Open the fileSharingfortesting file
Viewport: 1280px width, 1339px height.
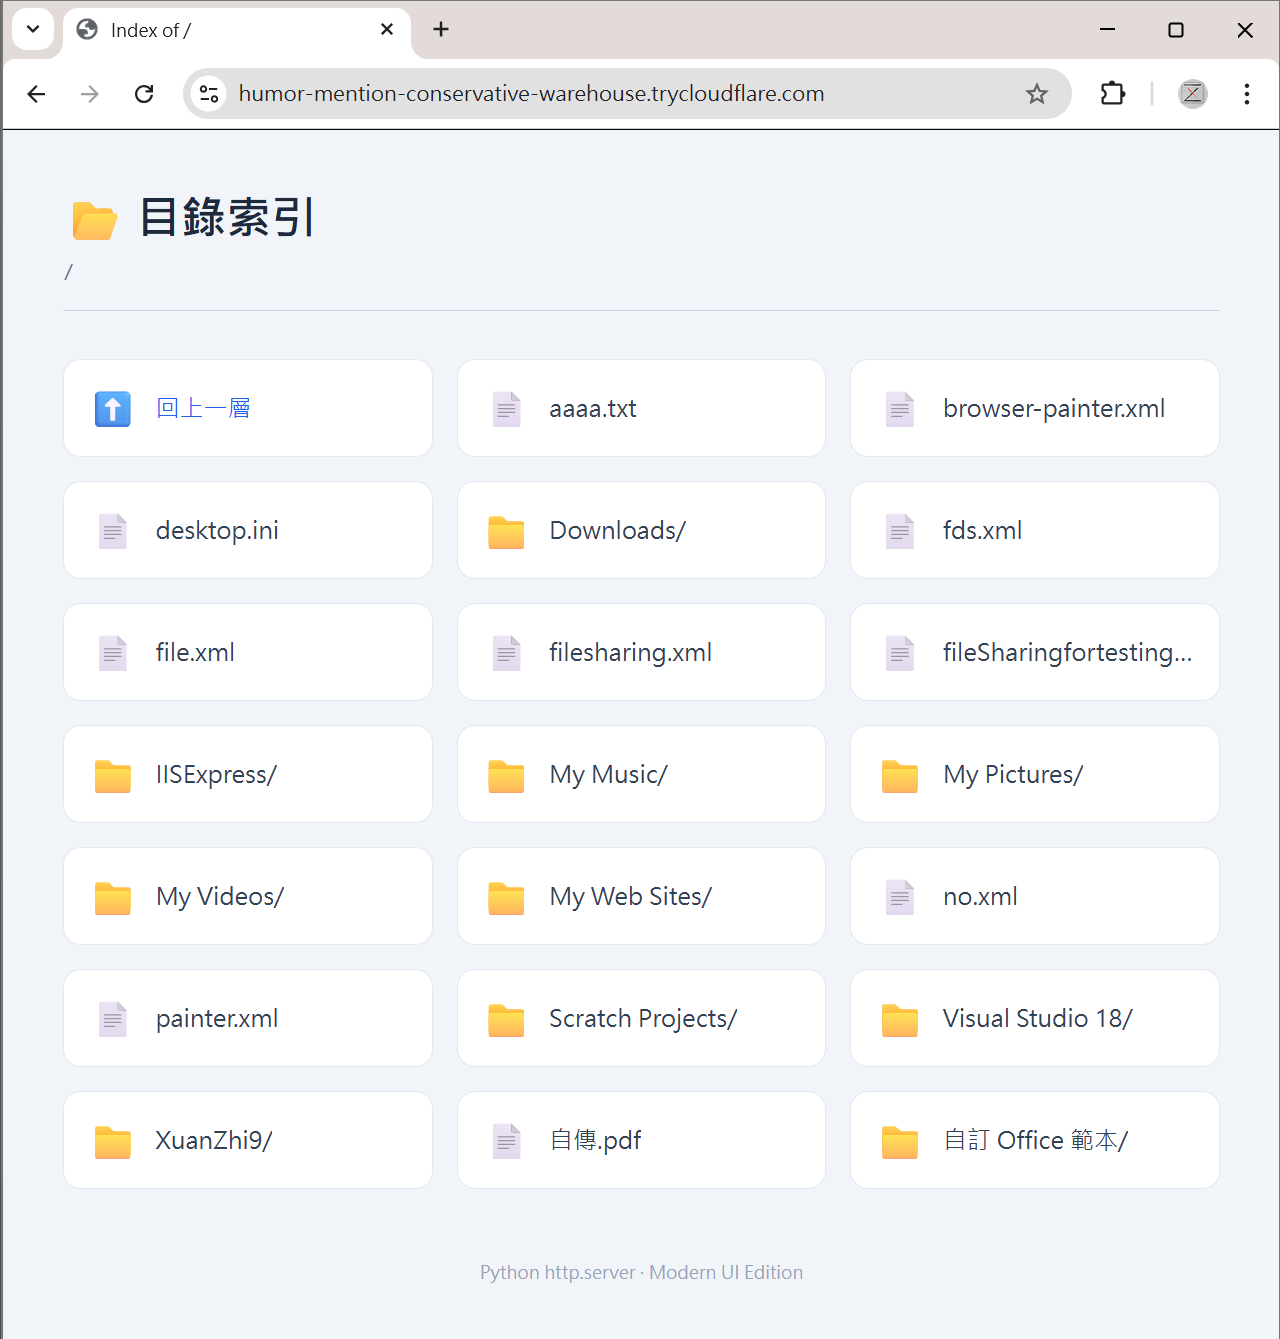(x=1067, y=652)
